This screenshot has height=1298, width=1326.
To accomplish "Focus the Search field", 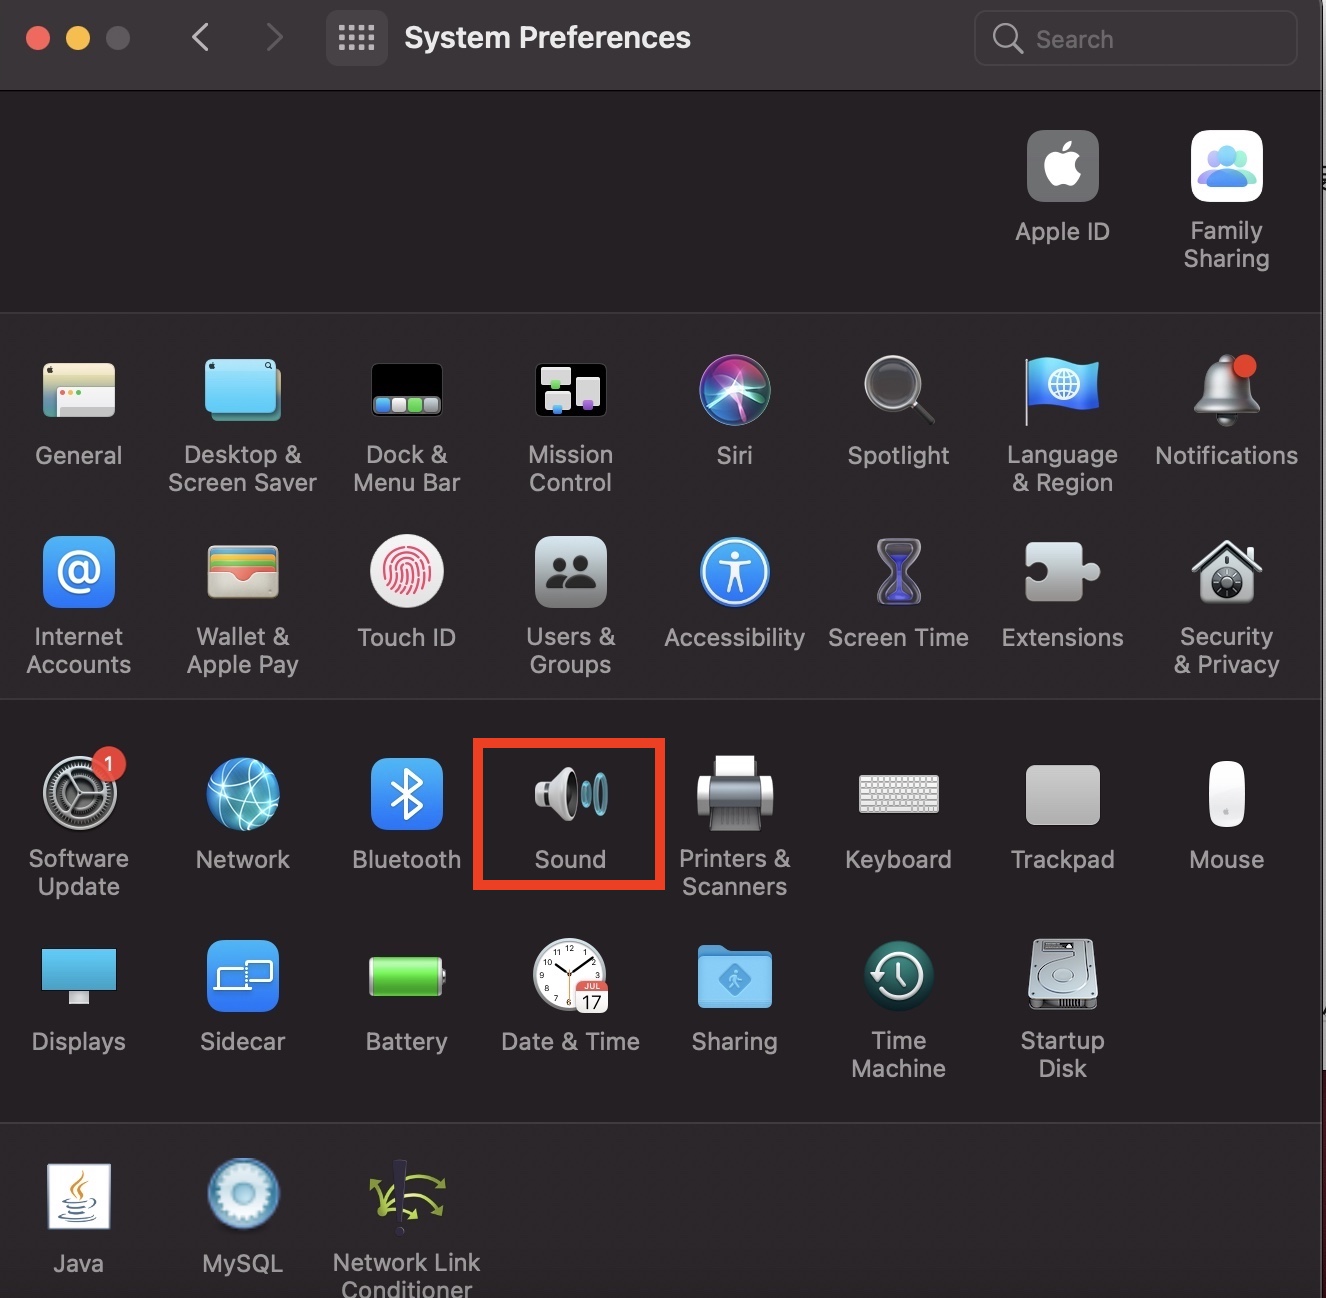I will (x=1136, y=39).
